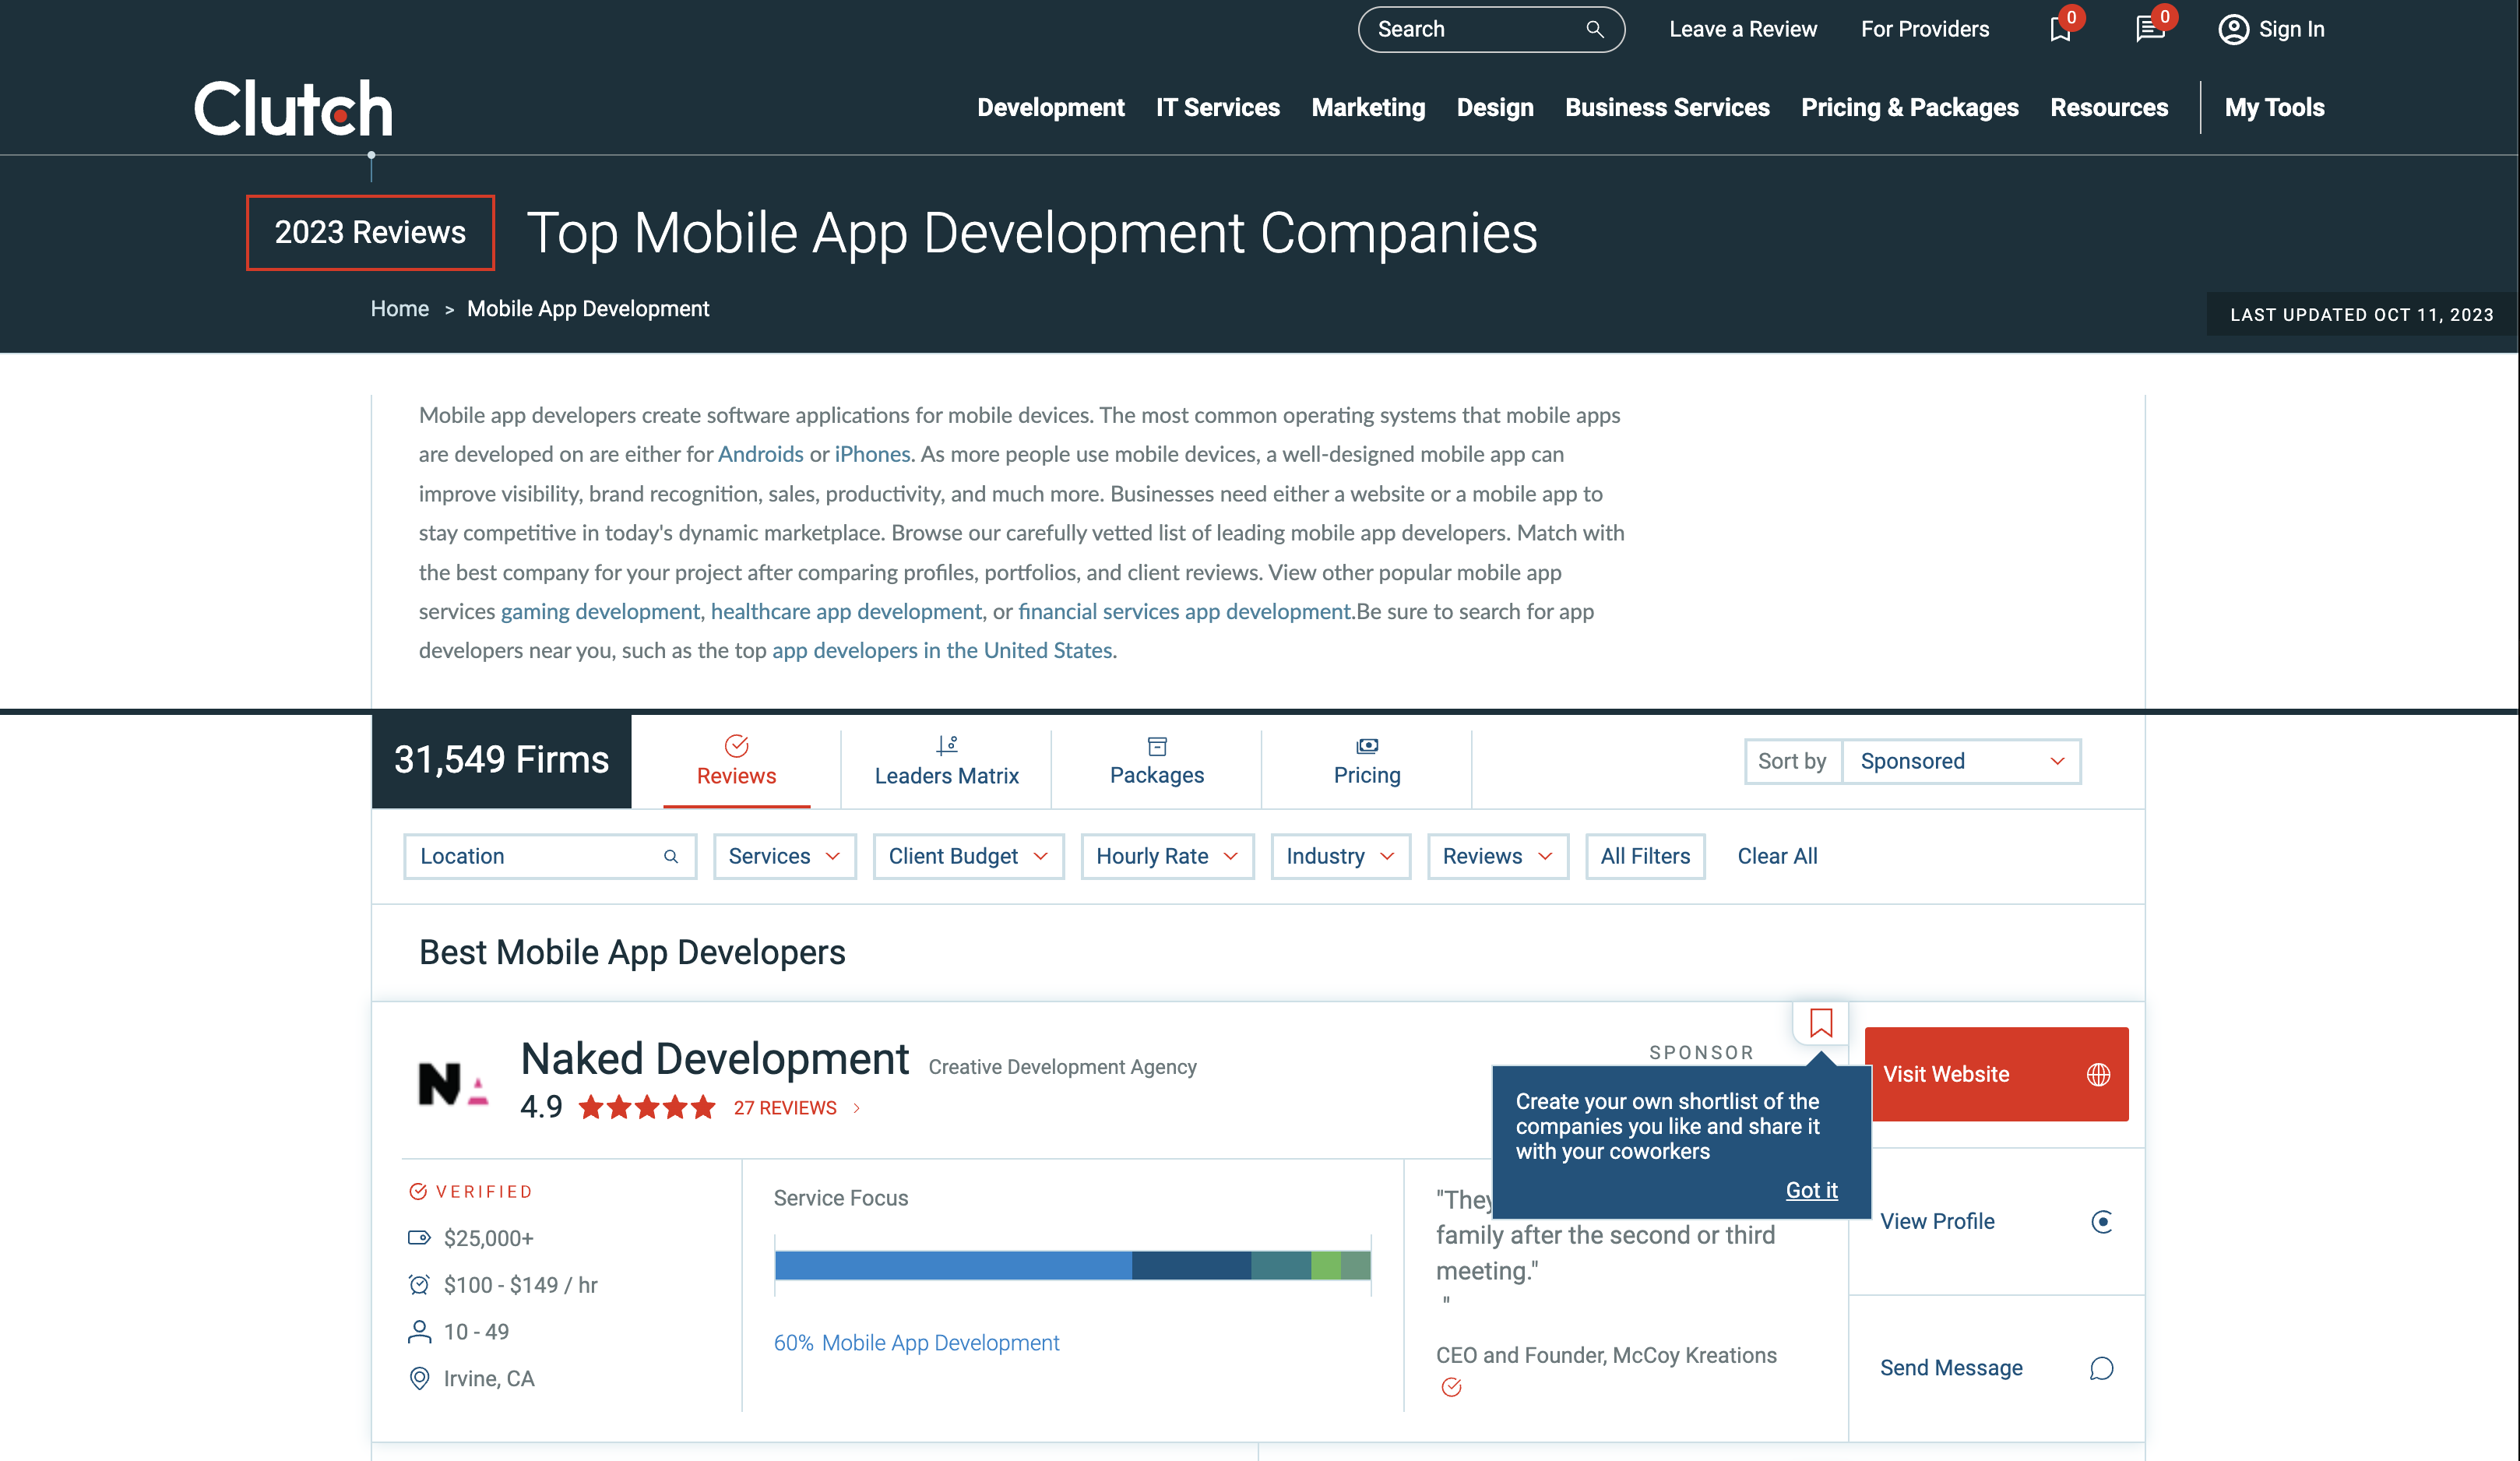This screenshot has width=2520, height=1461.
Task: Click the search magnifier icon in header
Action: (1594, 29)
